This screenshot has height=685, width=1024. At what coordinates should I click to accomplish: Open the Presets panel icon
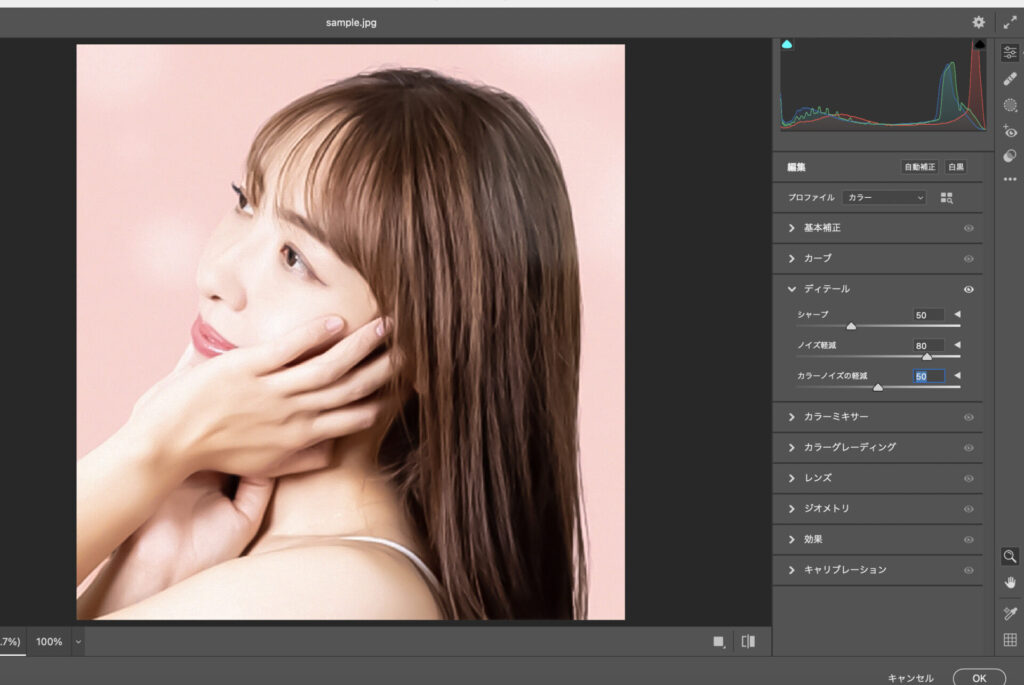tap(1010, 156)
